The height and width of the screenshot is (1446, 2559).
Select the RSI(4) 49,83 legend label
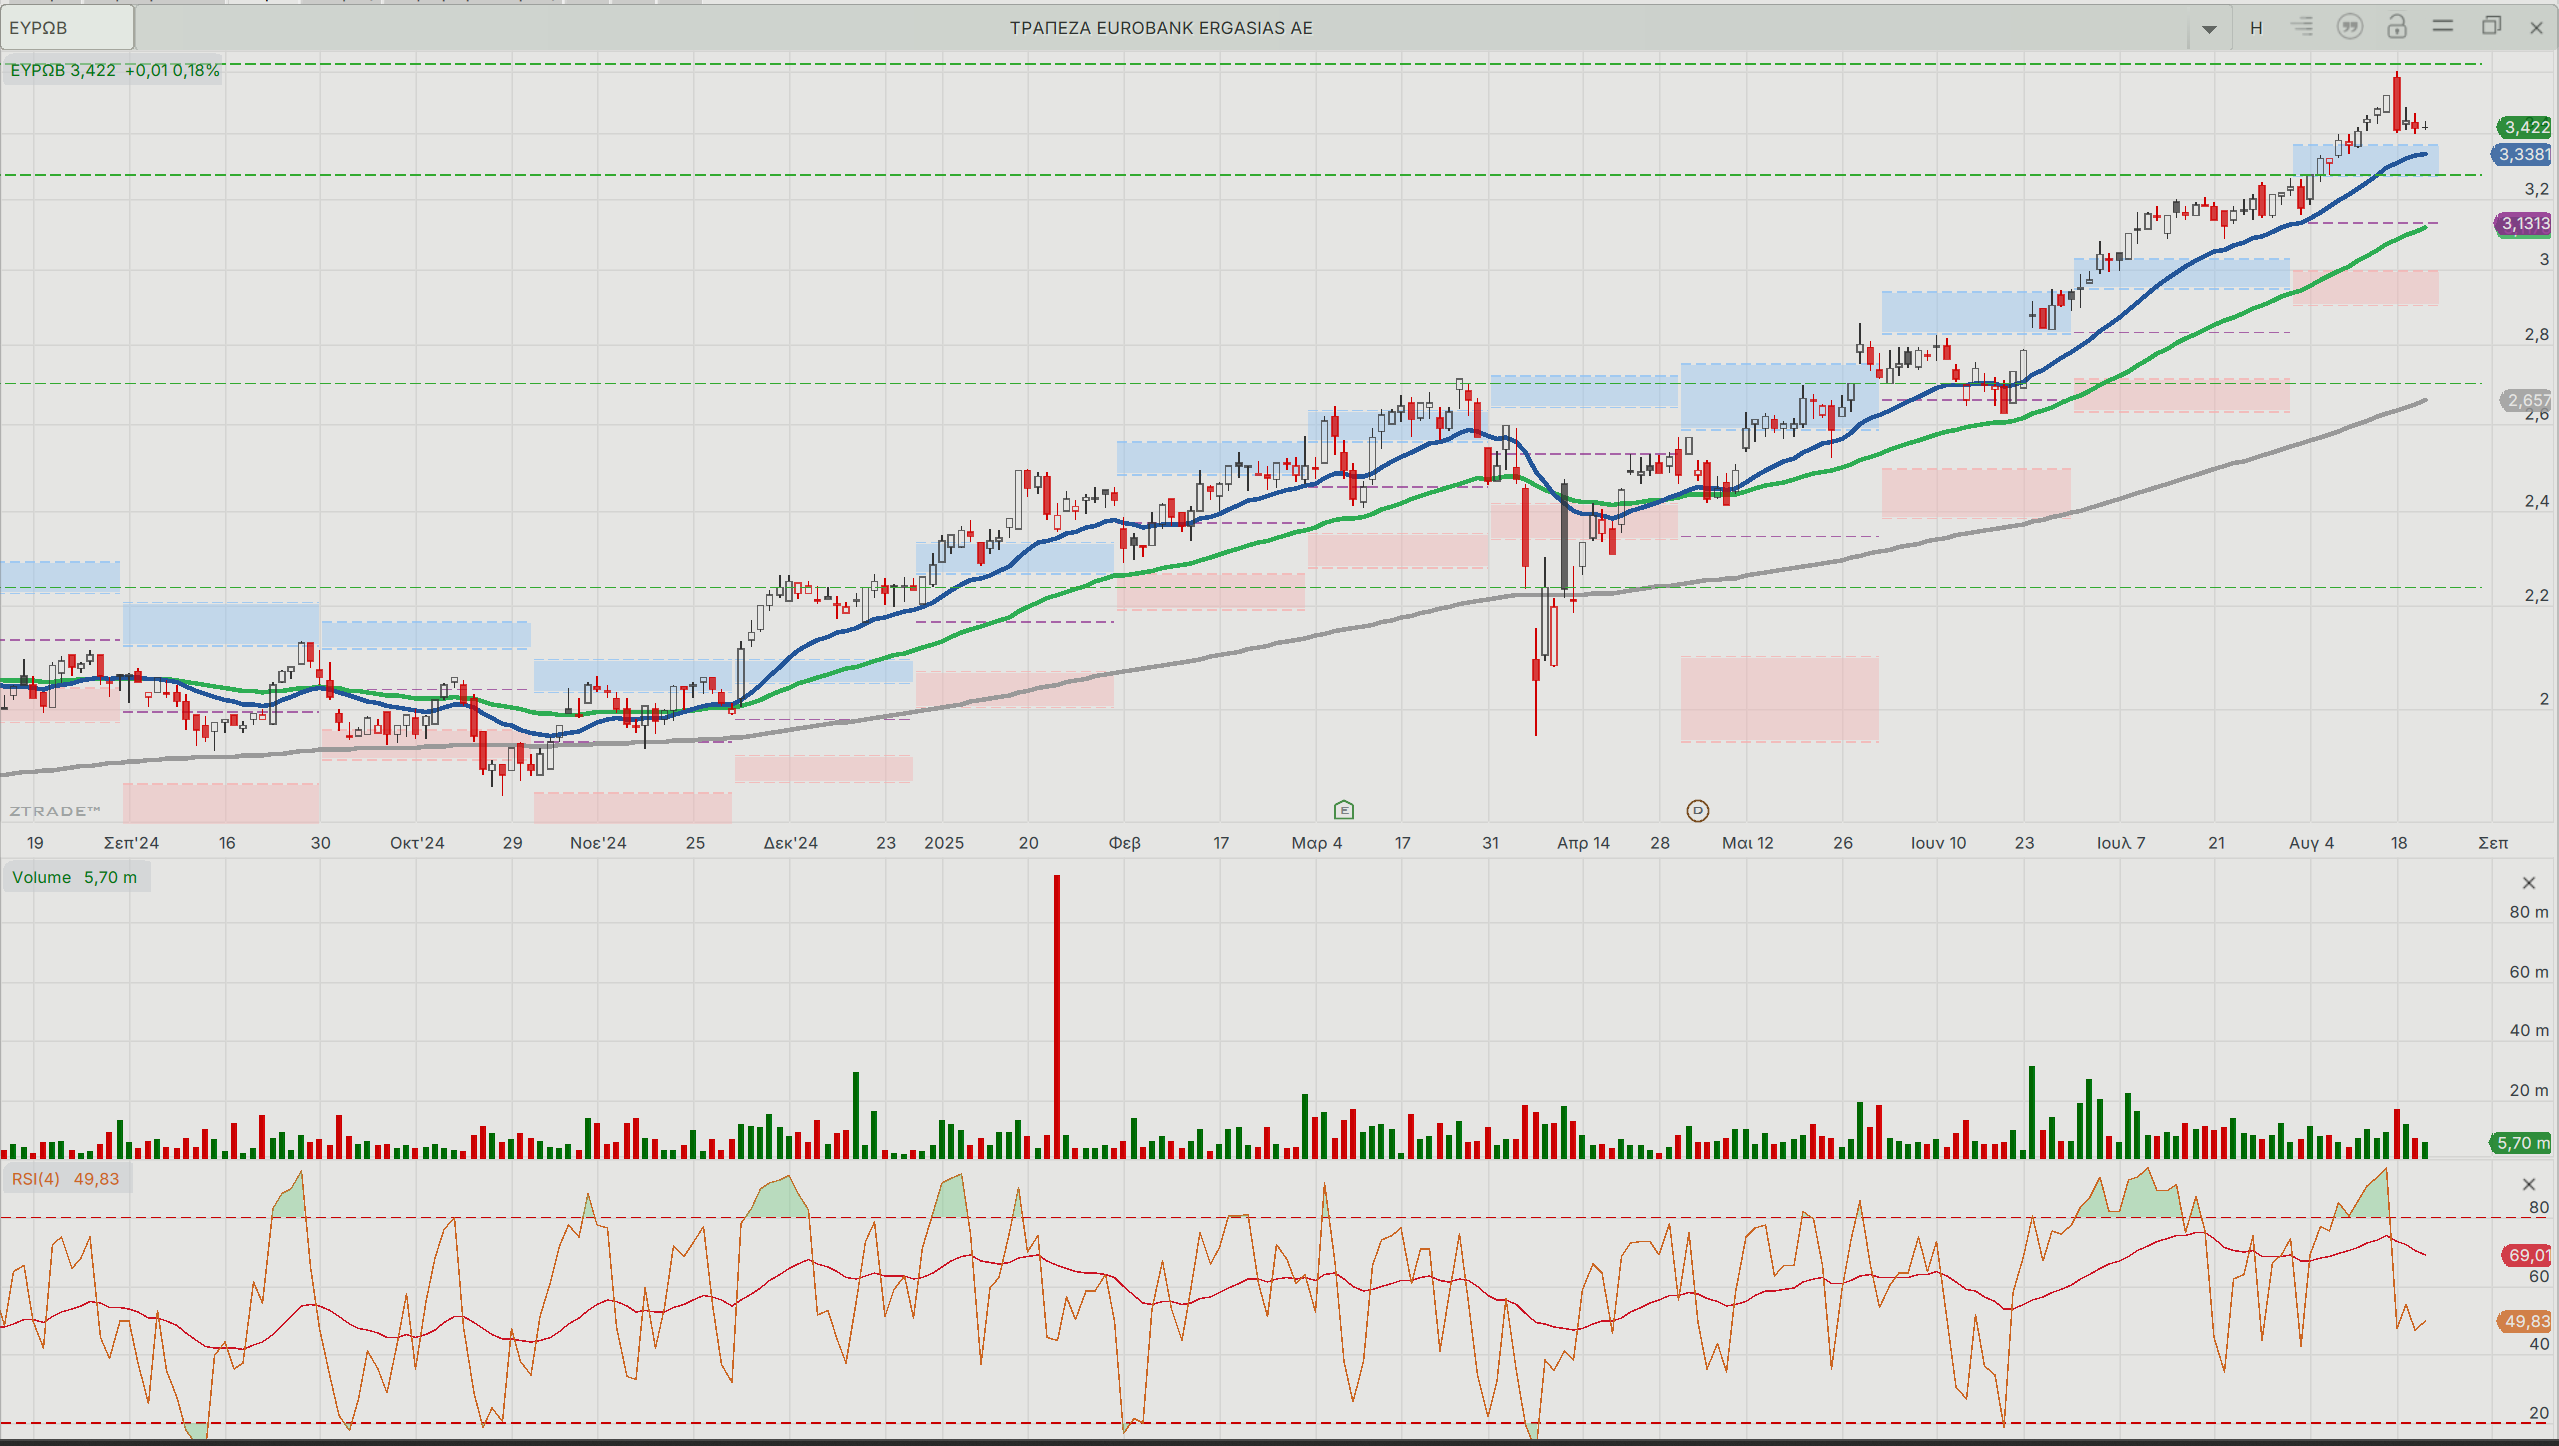point(66,1179)
